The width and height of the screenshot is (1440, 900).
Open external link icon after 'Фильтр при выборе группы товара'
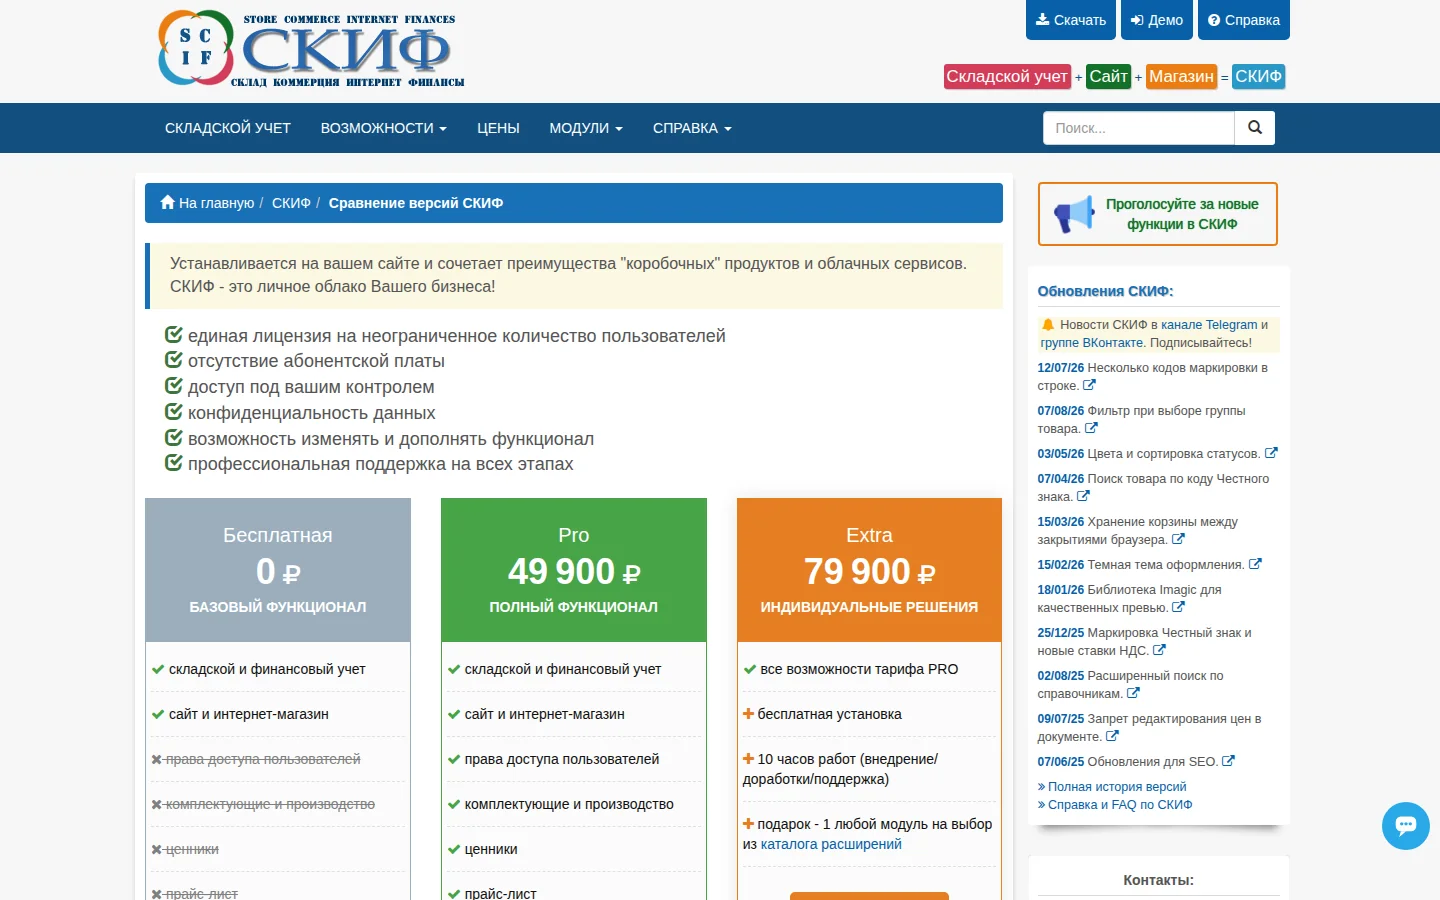pyautogui.click(x=1091, y=428)
